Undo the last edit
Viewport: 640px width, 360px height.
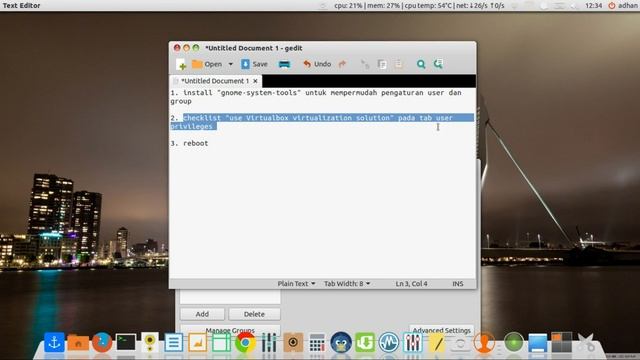[317, 64]
